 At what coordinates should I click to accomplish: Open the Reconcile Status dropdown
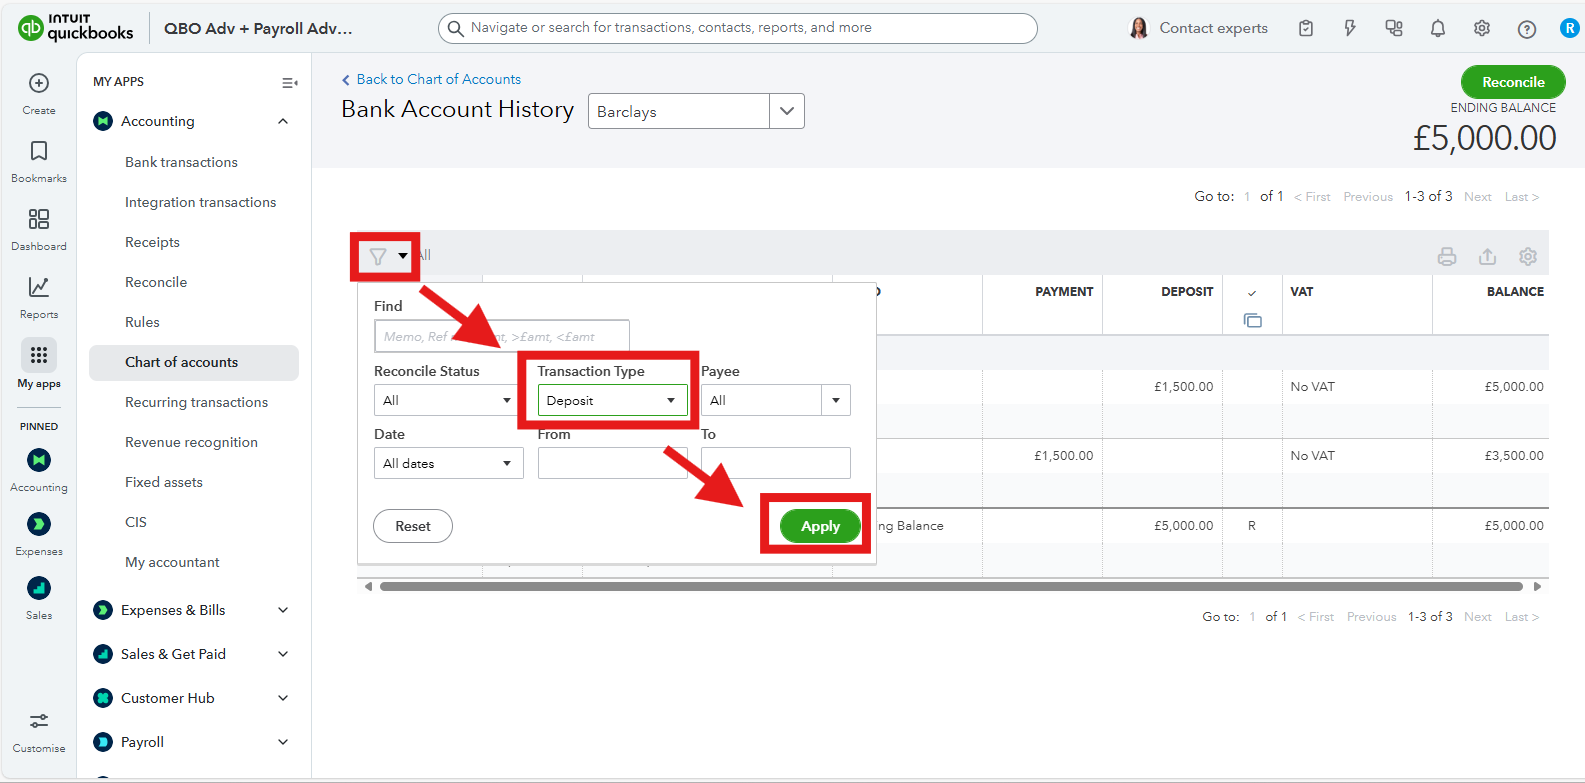coord(447,400)
